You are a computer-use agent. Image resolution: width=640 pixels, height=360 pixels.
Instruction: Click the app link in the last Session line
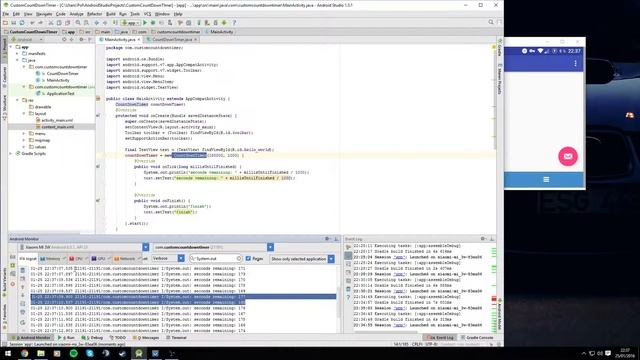[x=400, y=325]
